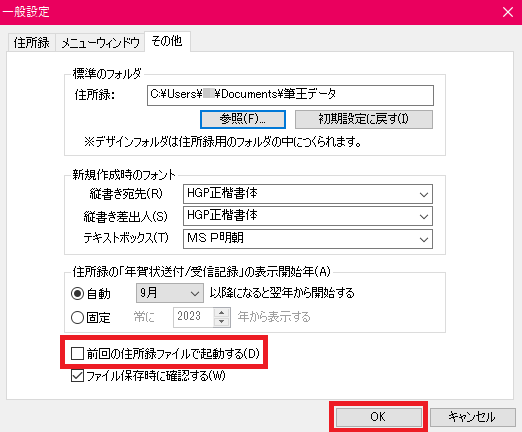Screen dimensions: 522x432
Task: Open the メニューウィンドウ tab
Action: (100, 42)
